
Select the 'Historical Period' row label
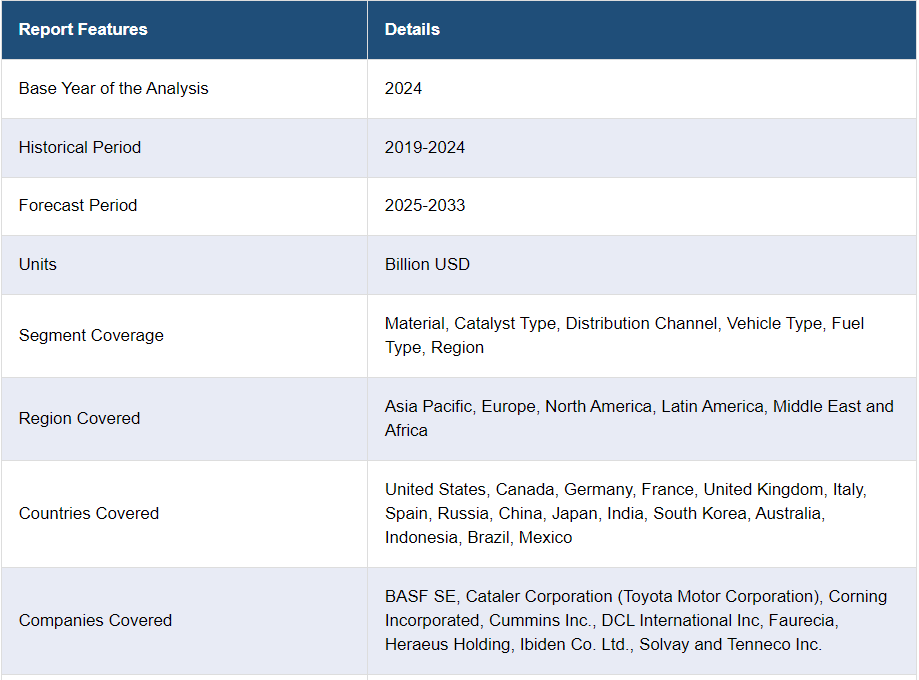click(80, 147)
